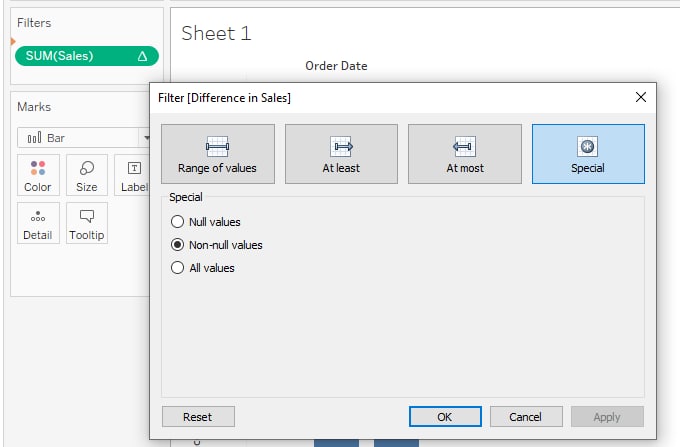This screenshot has width=680, height=447.
Task: Cancel the filter dialog
Action: [x=526, y=417]
